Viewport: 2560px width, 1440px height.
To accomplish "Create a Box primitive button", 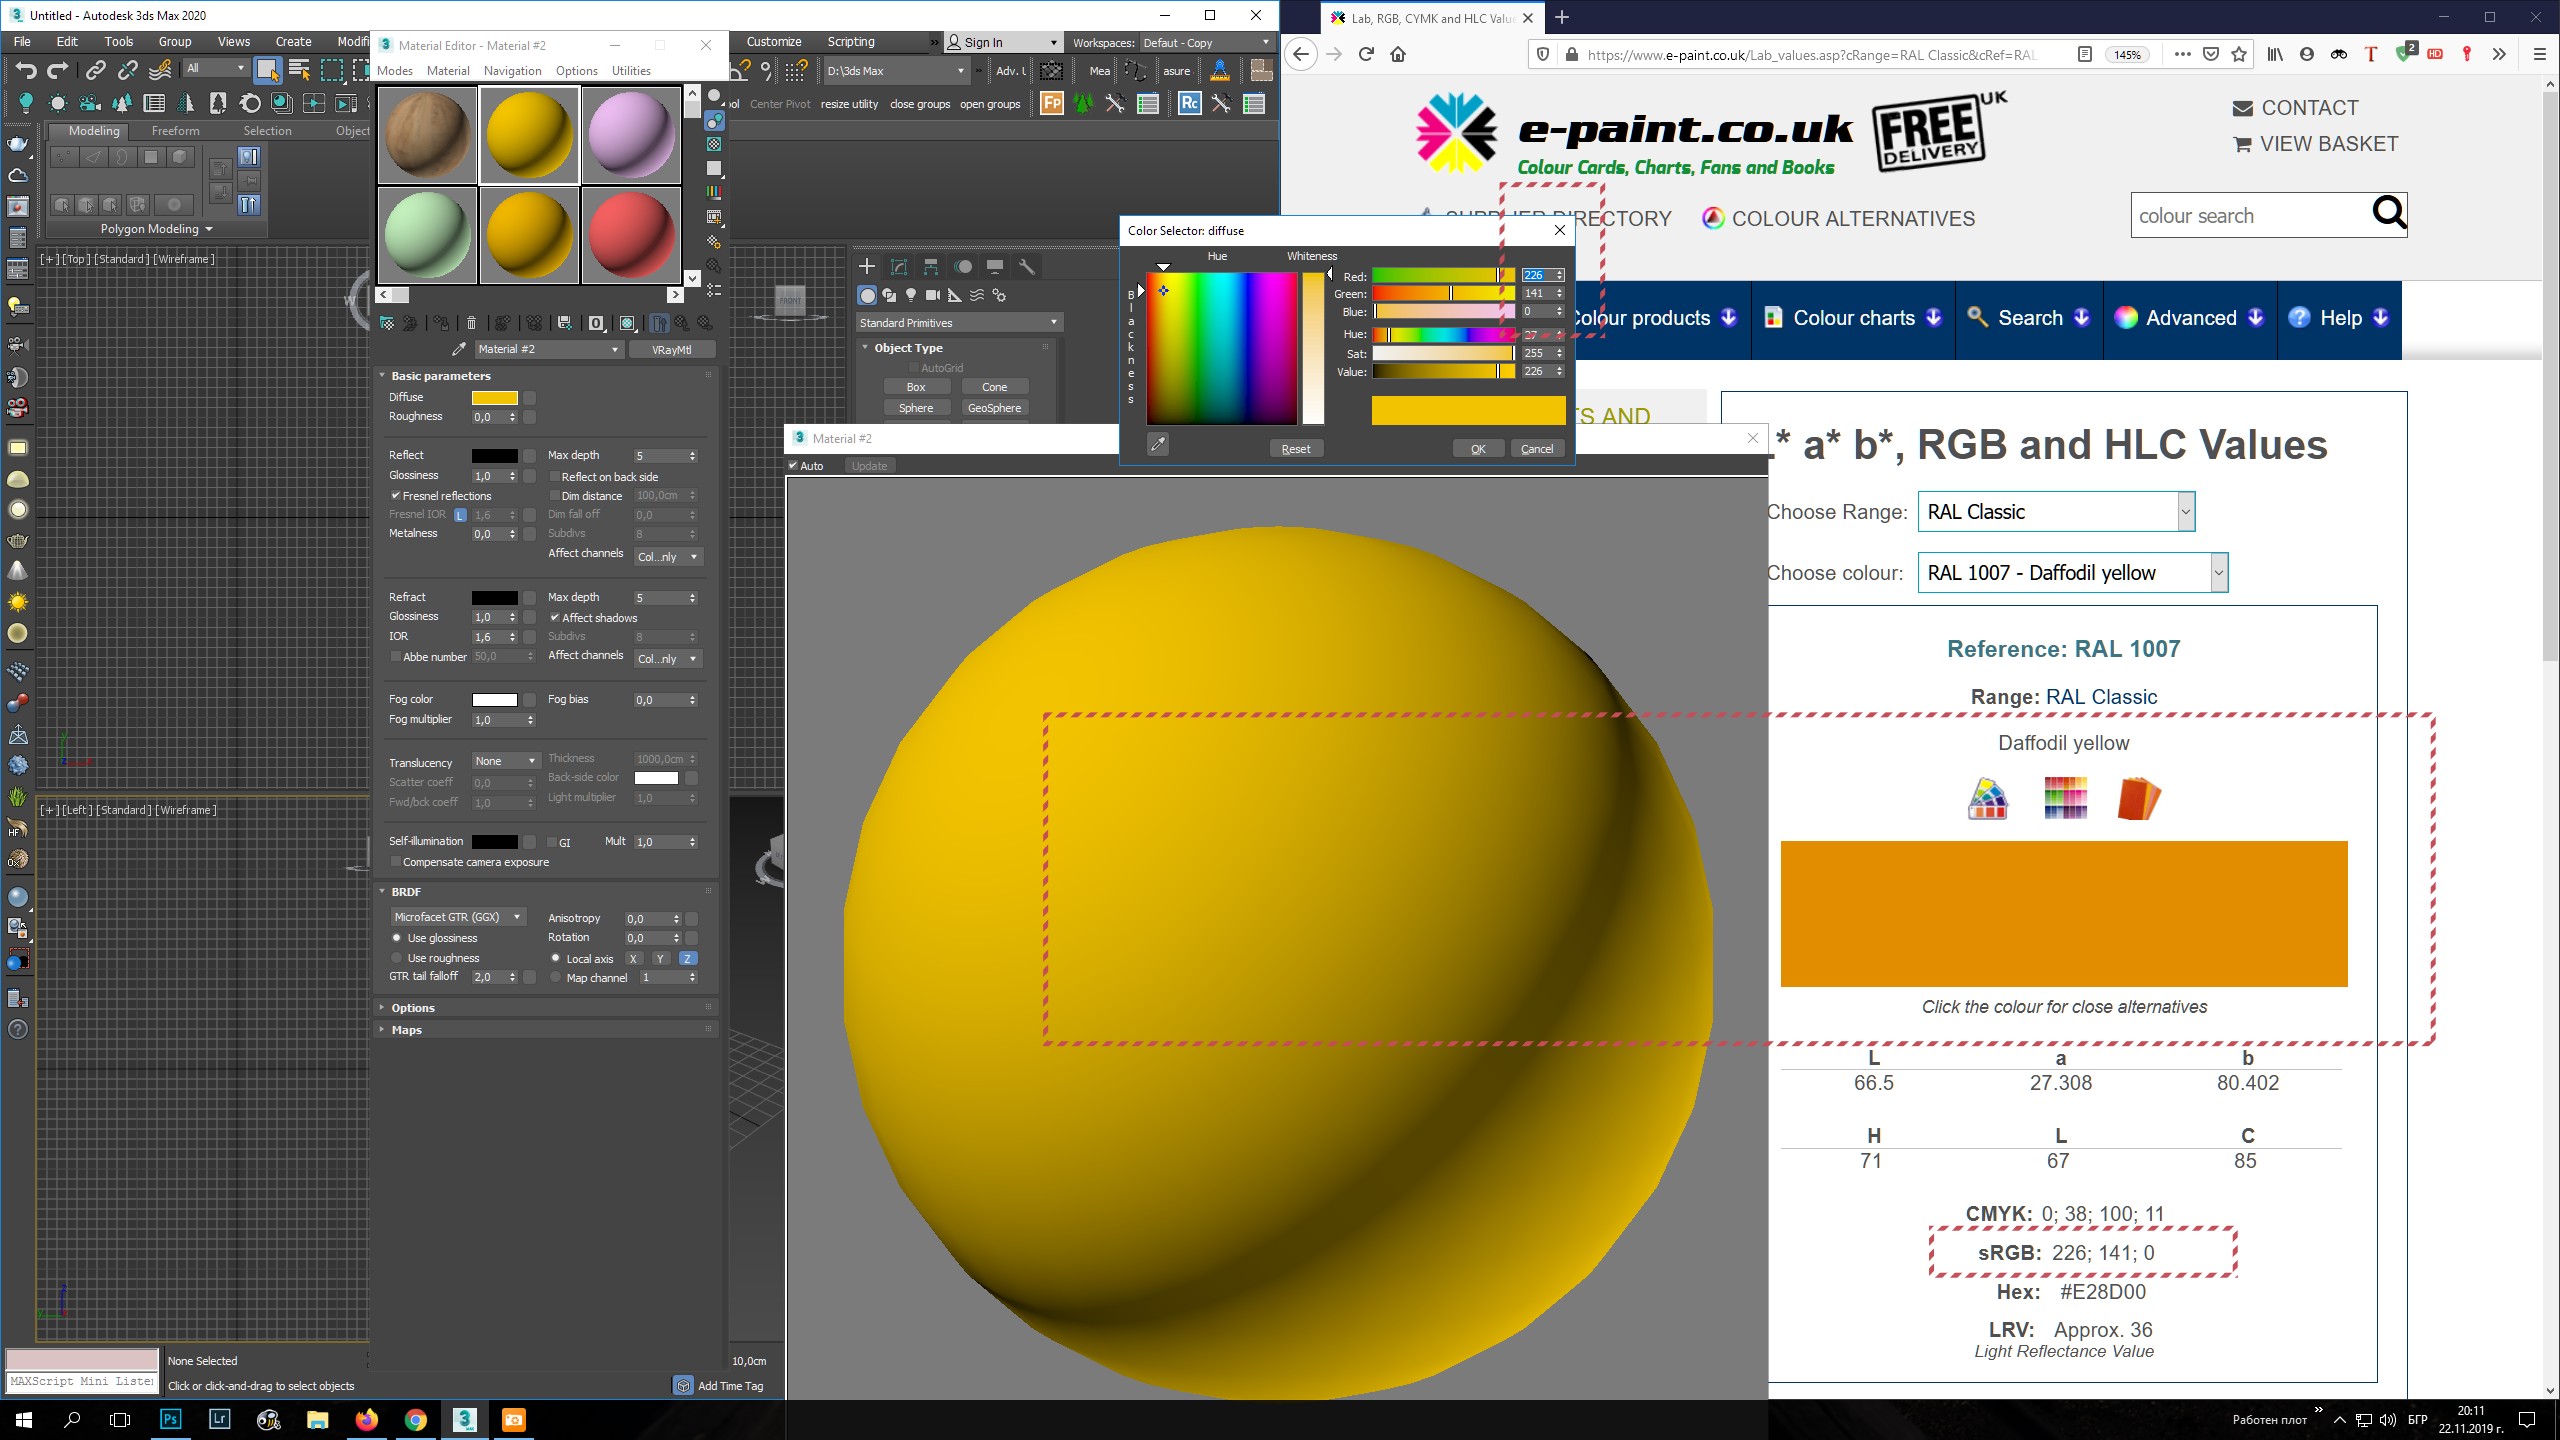I will point(916,387).
